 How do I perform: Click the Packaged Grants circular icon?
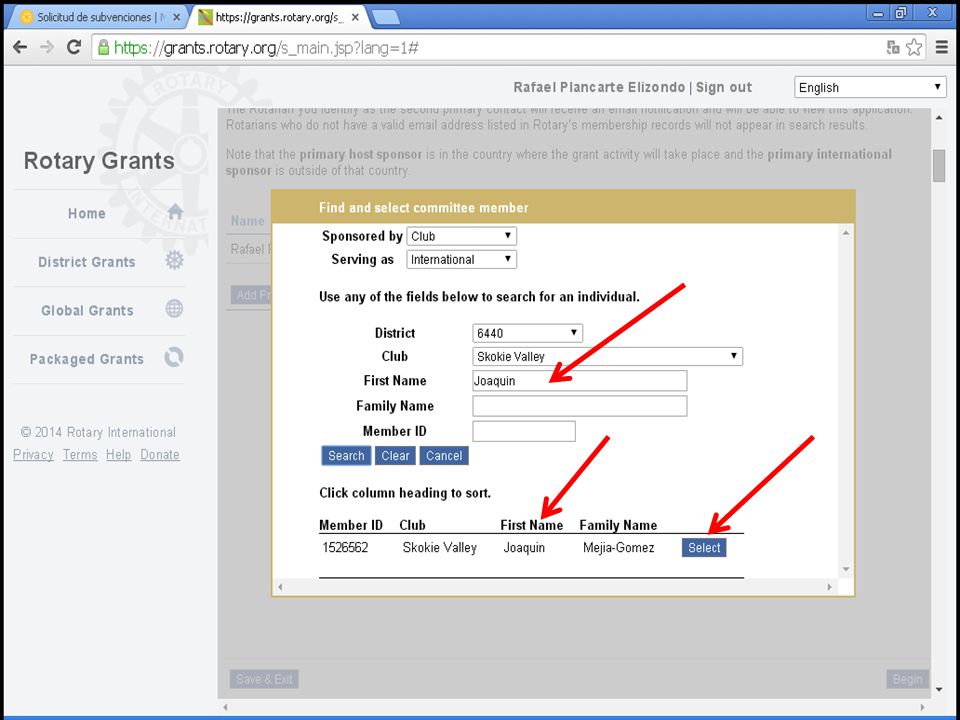pos(174,357)
